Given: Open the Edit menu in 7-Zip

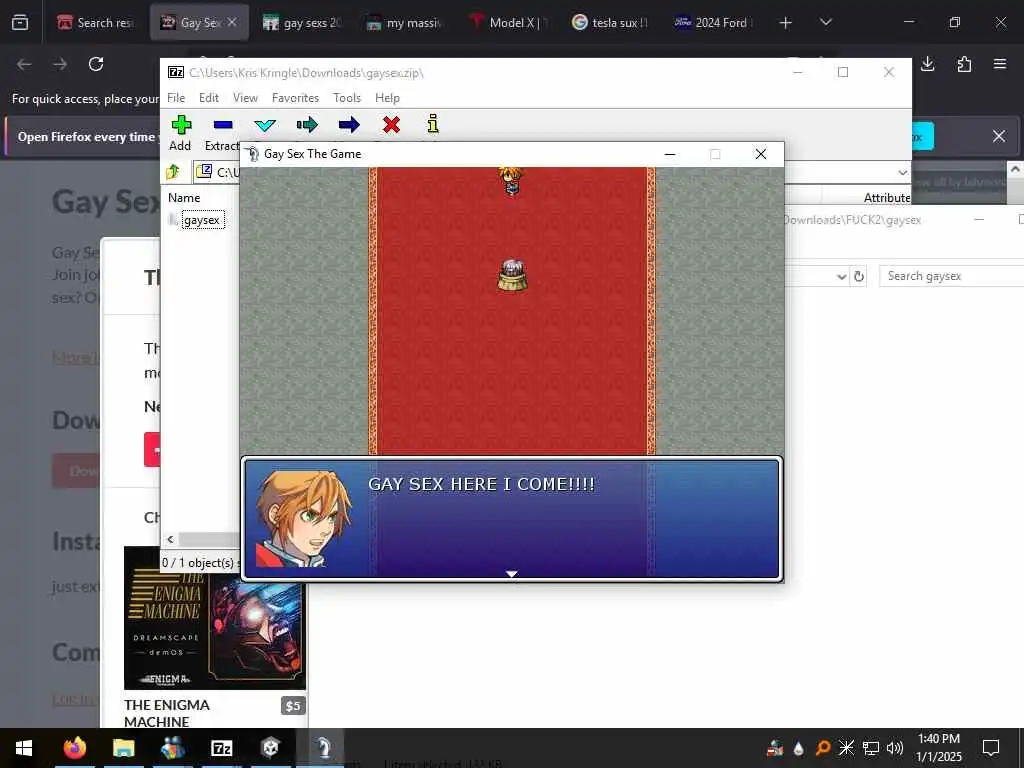Looking at the screenshot, I should pyautogui.click(x=209, y=98).
